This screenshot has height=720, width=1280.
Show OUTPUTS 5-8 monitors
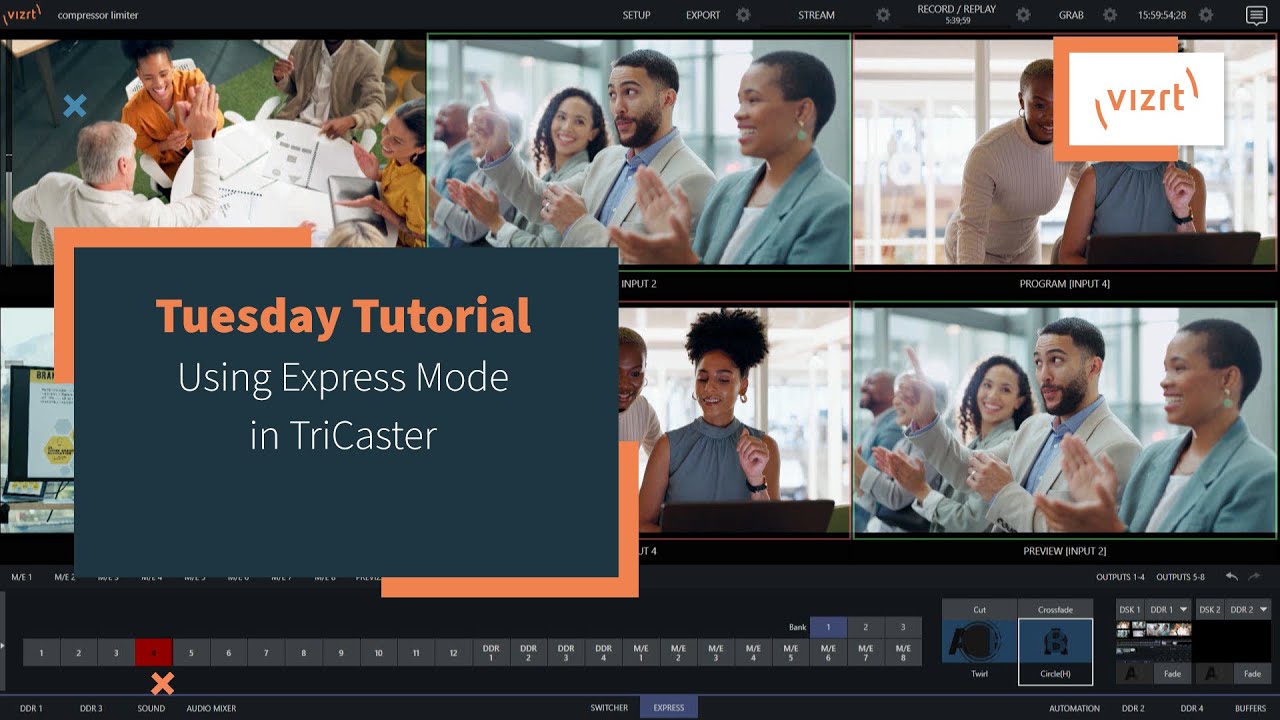click(1180, 577)
